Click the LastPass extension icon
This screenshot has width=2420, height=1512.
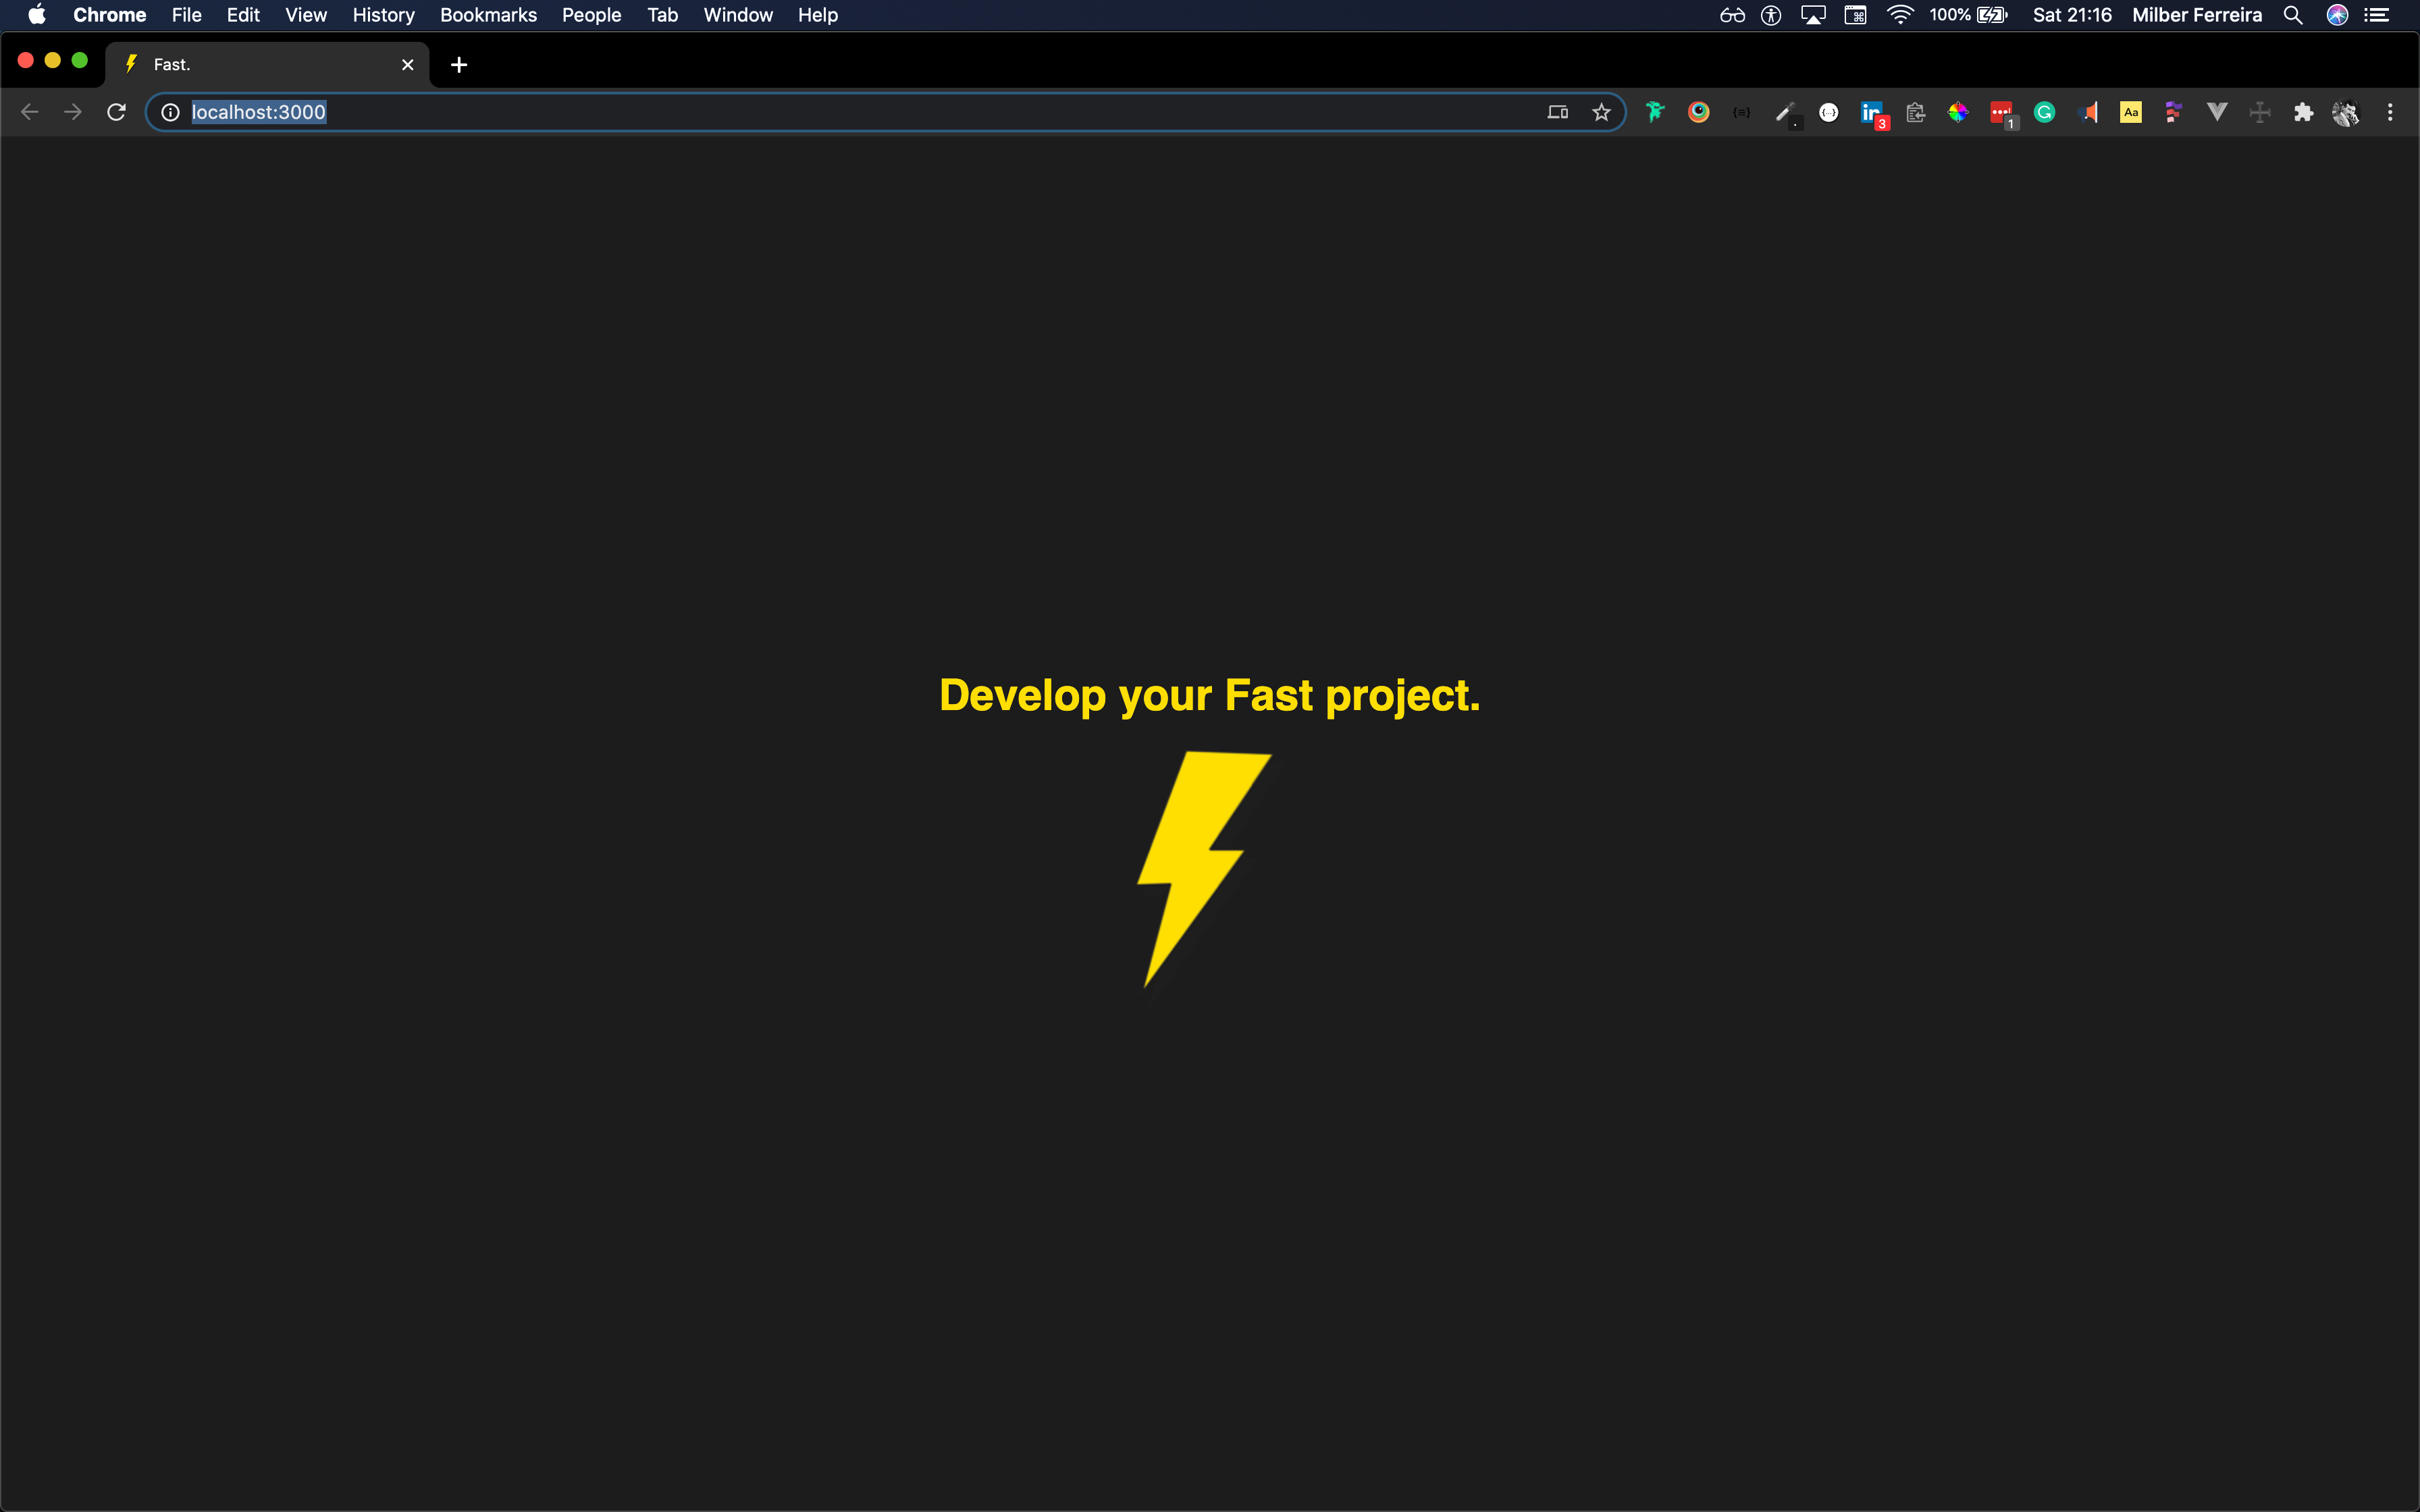click(2000, 112)
